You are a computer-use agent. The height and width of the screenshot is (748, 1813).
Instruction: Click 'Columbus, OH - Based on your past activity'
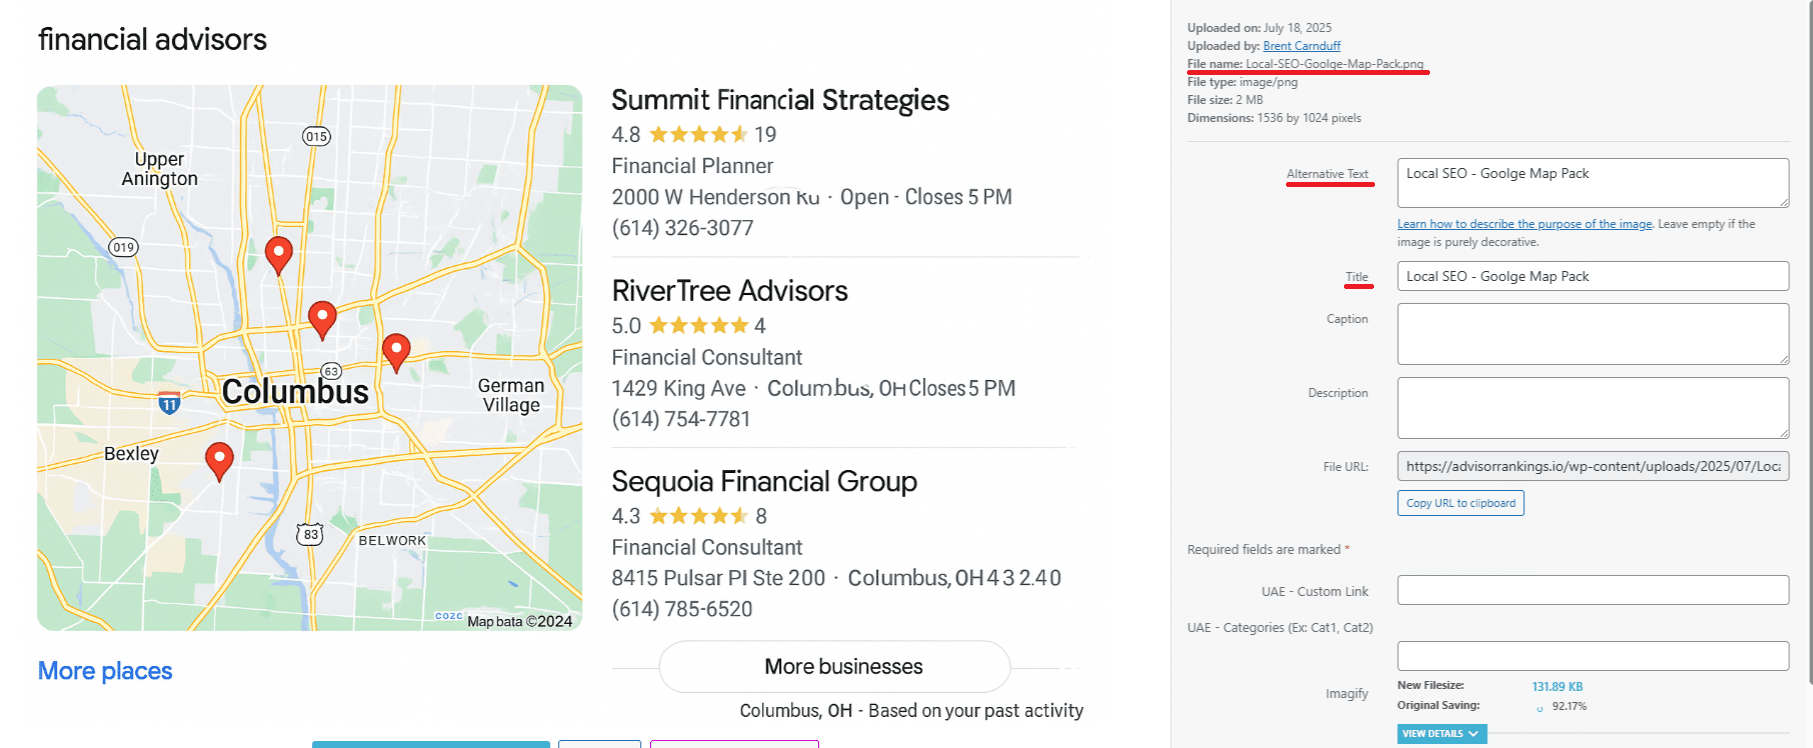[911, 710]
